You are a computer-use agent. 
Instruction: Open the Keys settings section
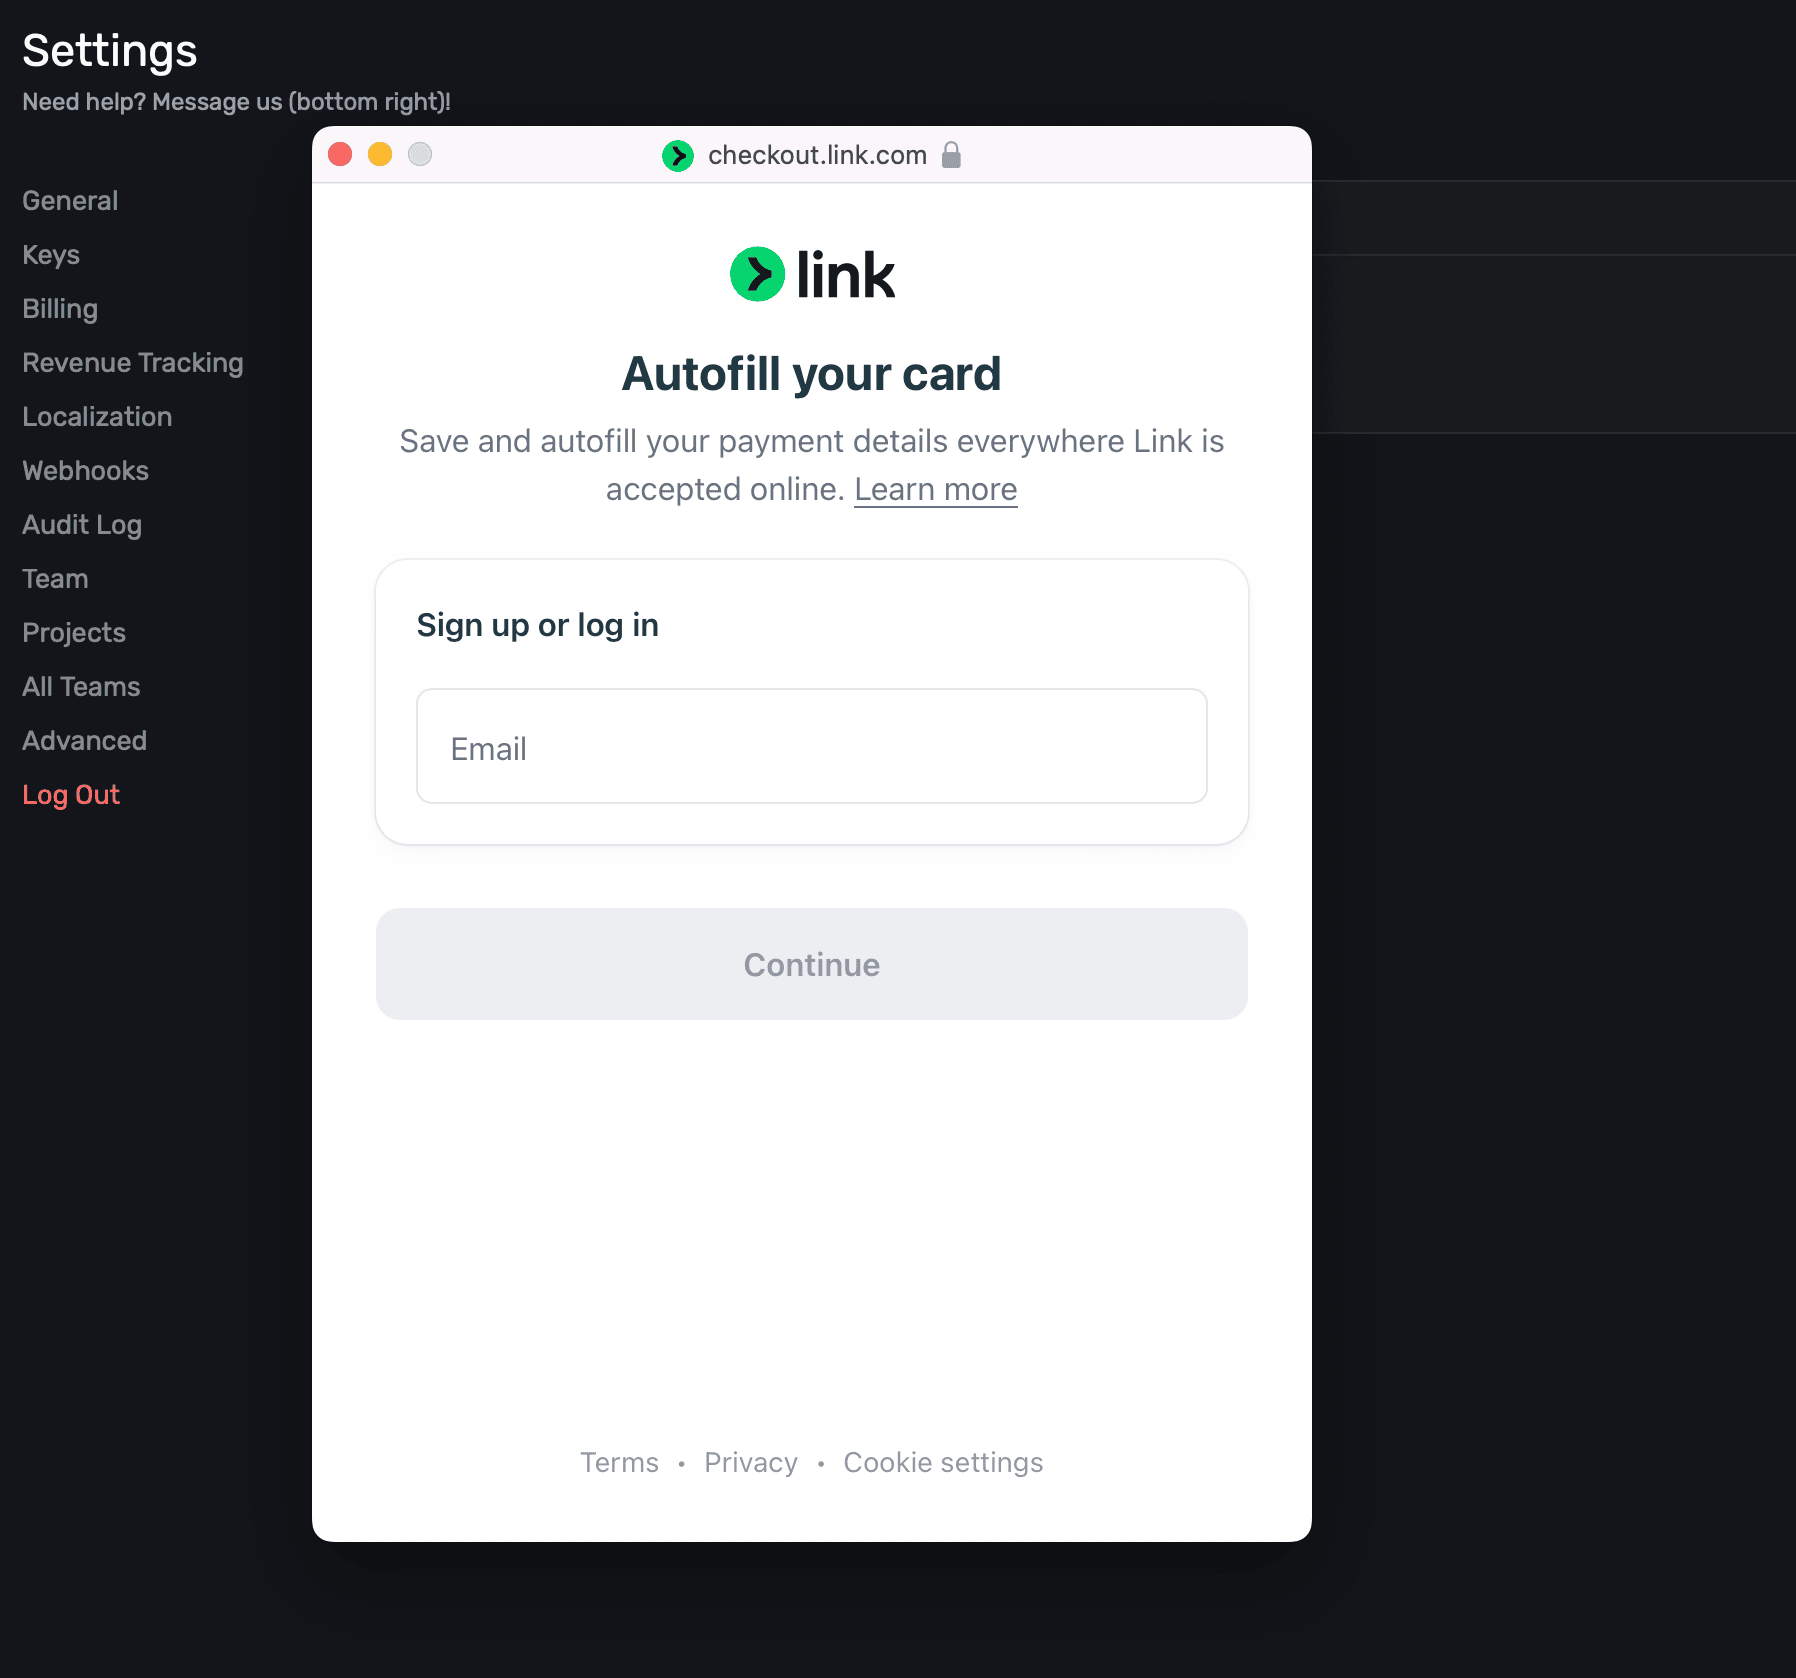click(x=51, y=255)
